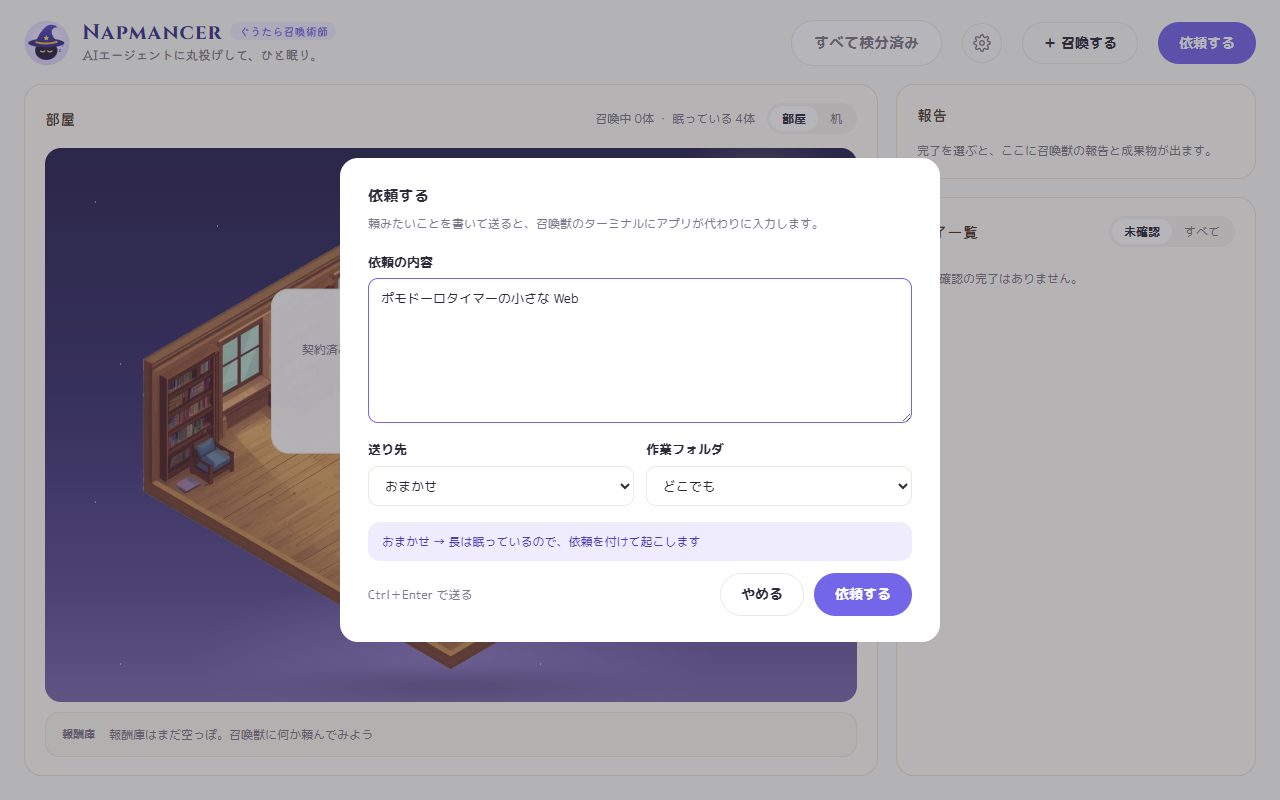Click the 依頼の内容 text area
This screenshot has width=1280, height=800.
[640, 350]
